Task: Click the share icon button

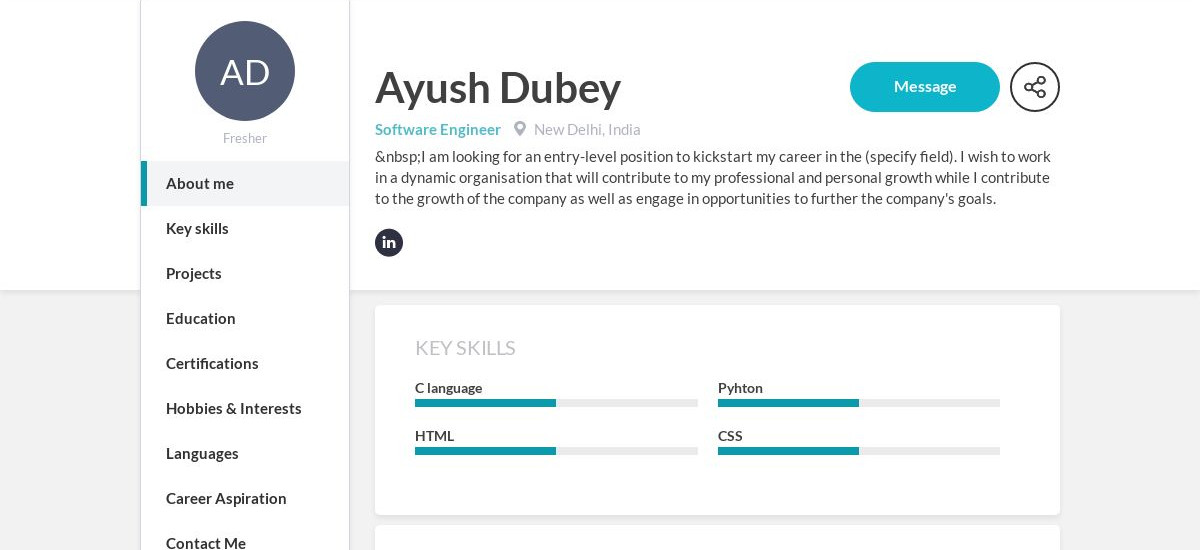Action: (1035, 87)
